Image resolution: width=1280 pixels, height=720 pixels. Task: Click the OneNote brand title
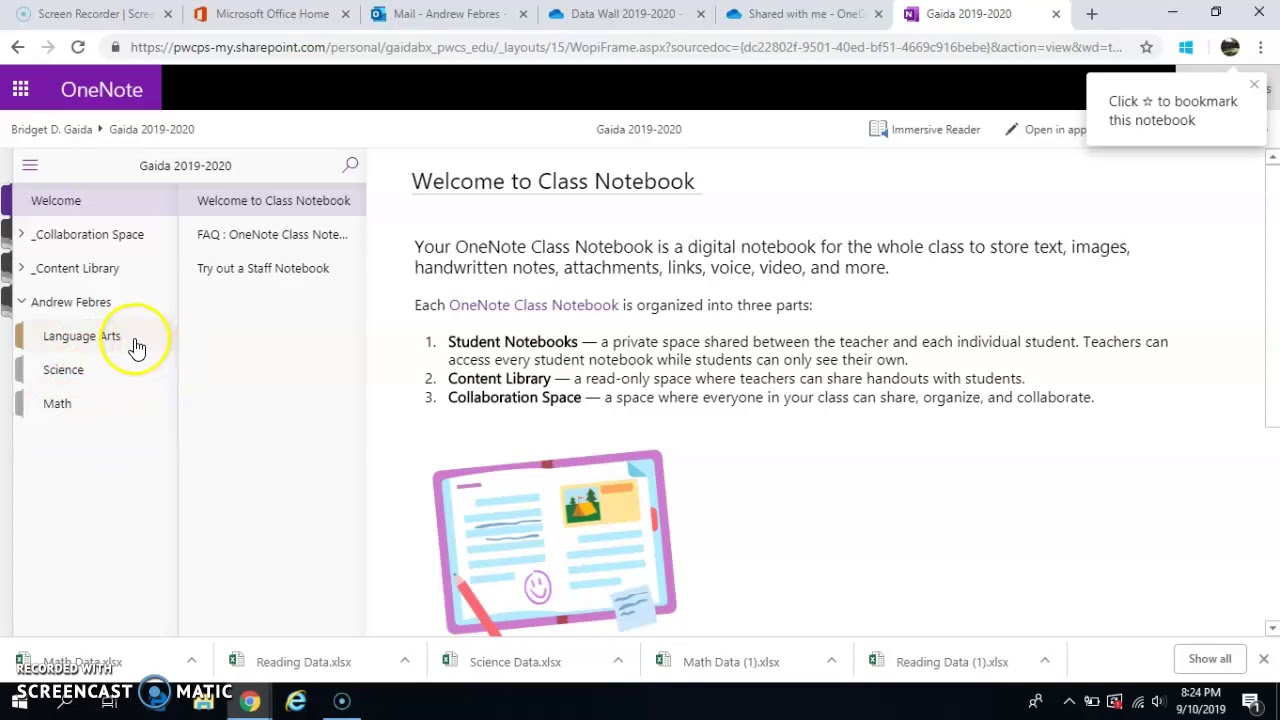click(101, 89)
